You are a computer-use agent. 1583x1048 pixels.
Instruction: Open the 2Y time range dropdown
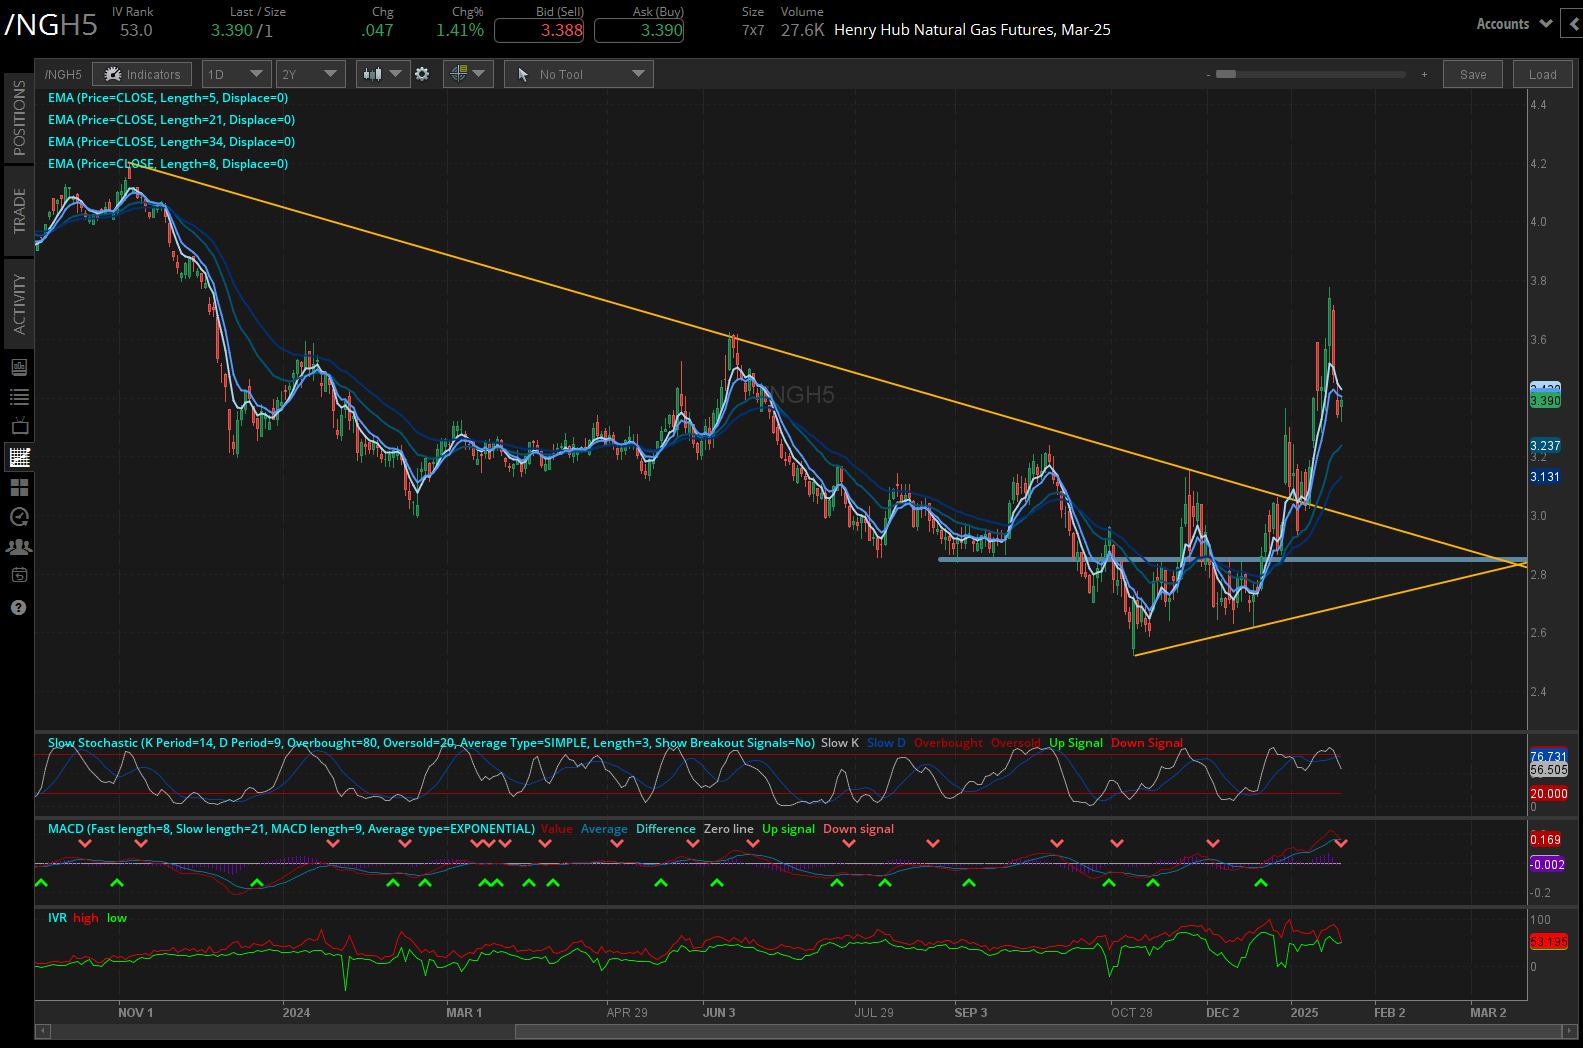pyautogui.click(x=310, y=74)
